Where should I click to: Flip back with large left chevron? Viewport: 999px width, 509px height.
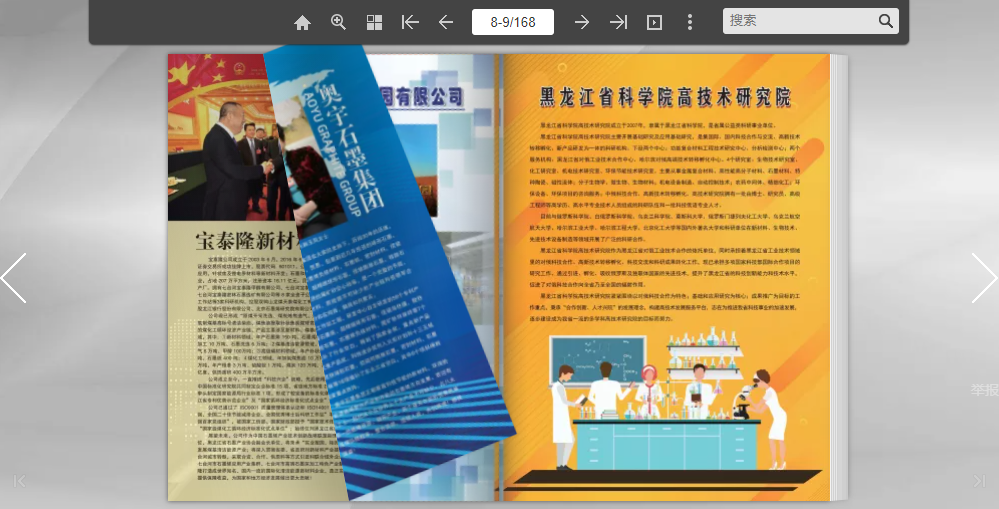(x=14, y=278)
